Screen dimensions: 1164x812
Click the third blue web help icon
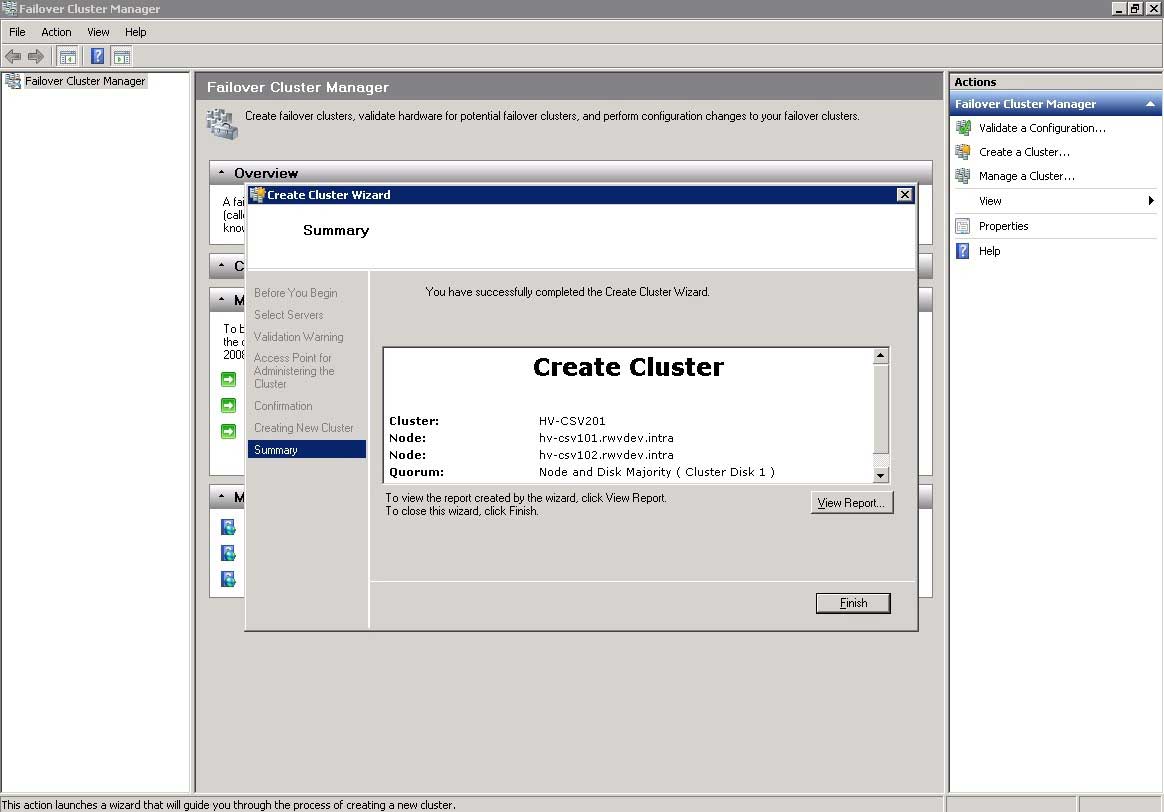(229, 579)
